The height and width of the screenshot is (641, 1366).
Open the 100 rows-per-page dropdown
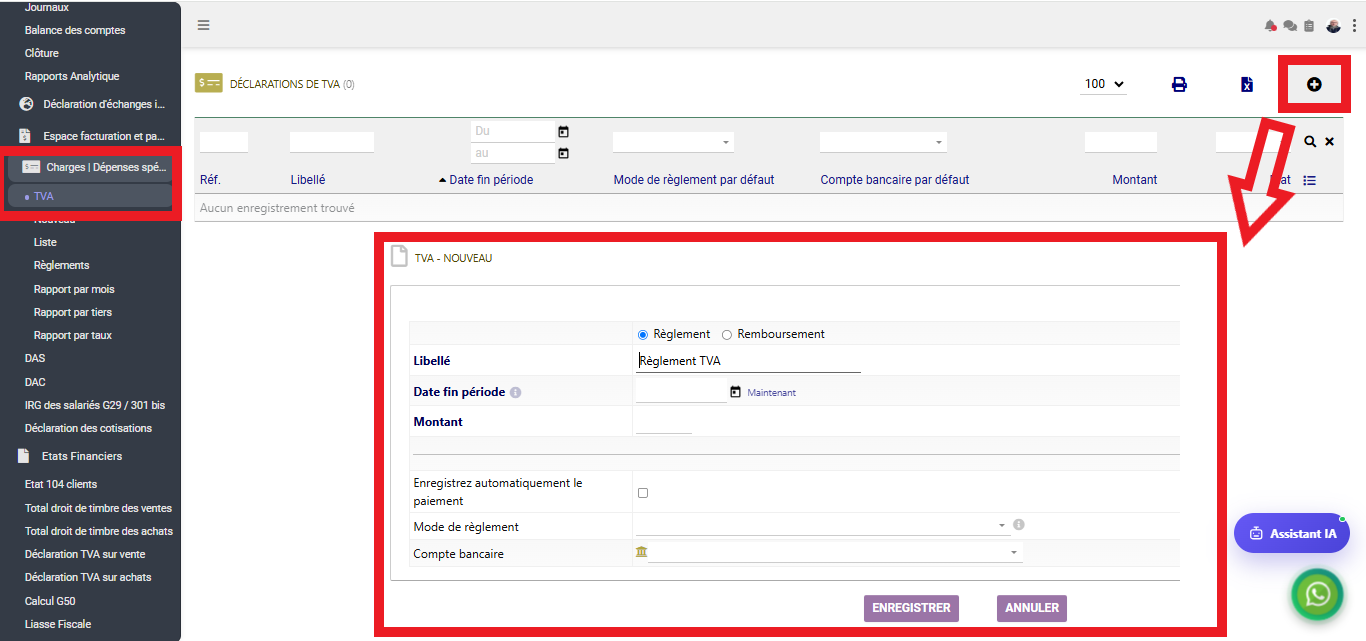[1103, 84]
